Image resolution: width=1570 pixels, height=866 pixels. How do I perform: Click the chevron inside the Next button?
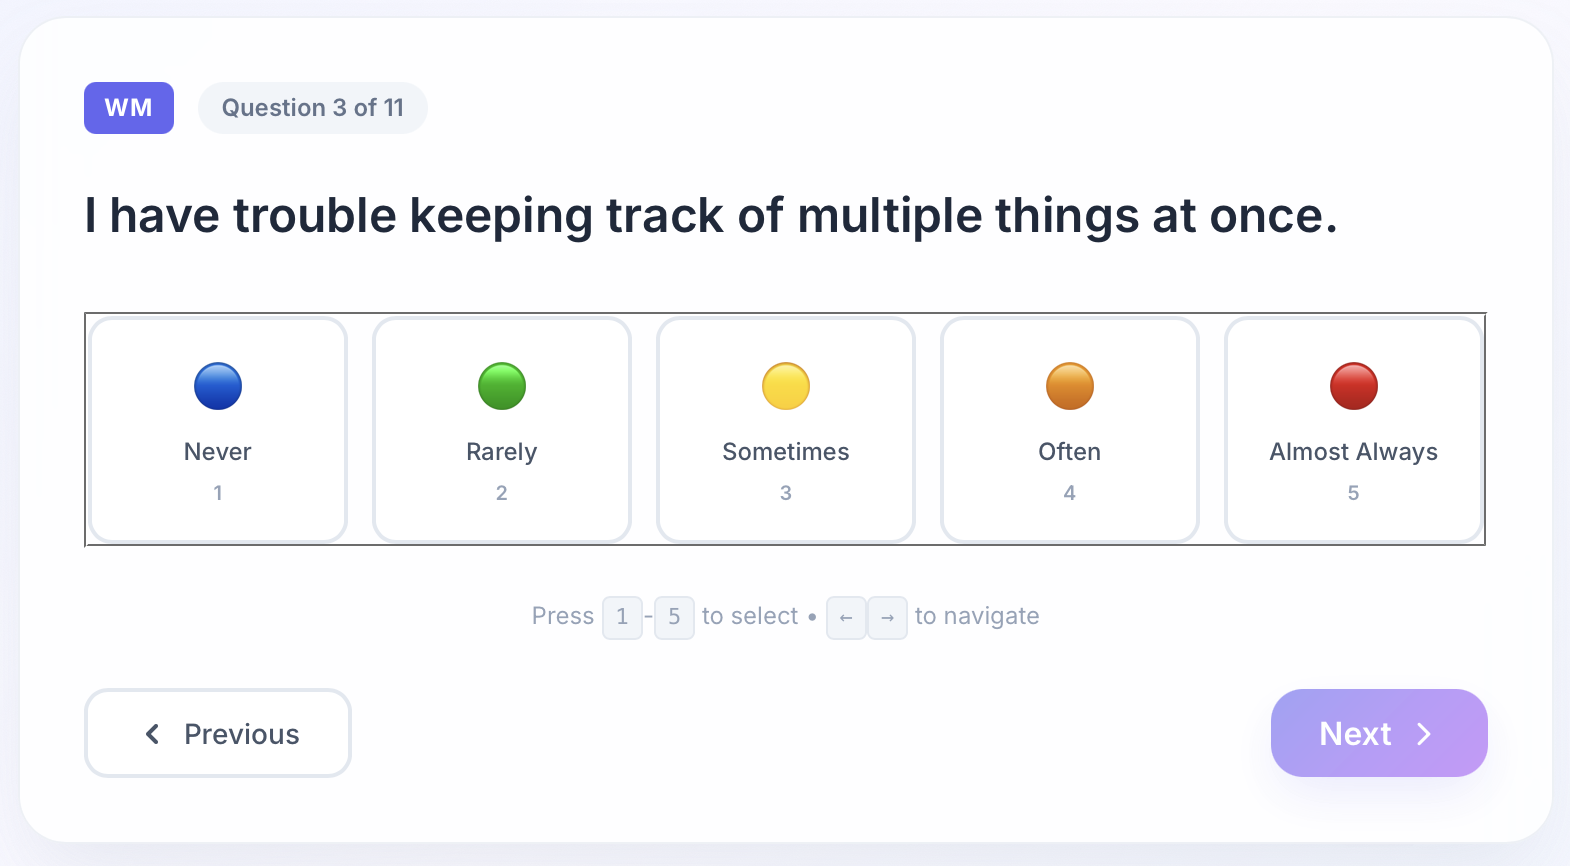[x=1424, y=734]
